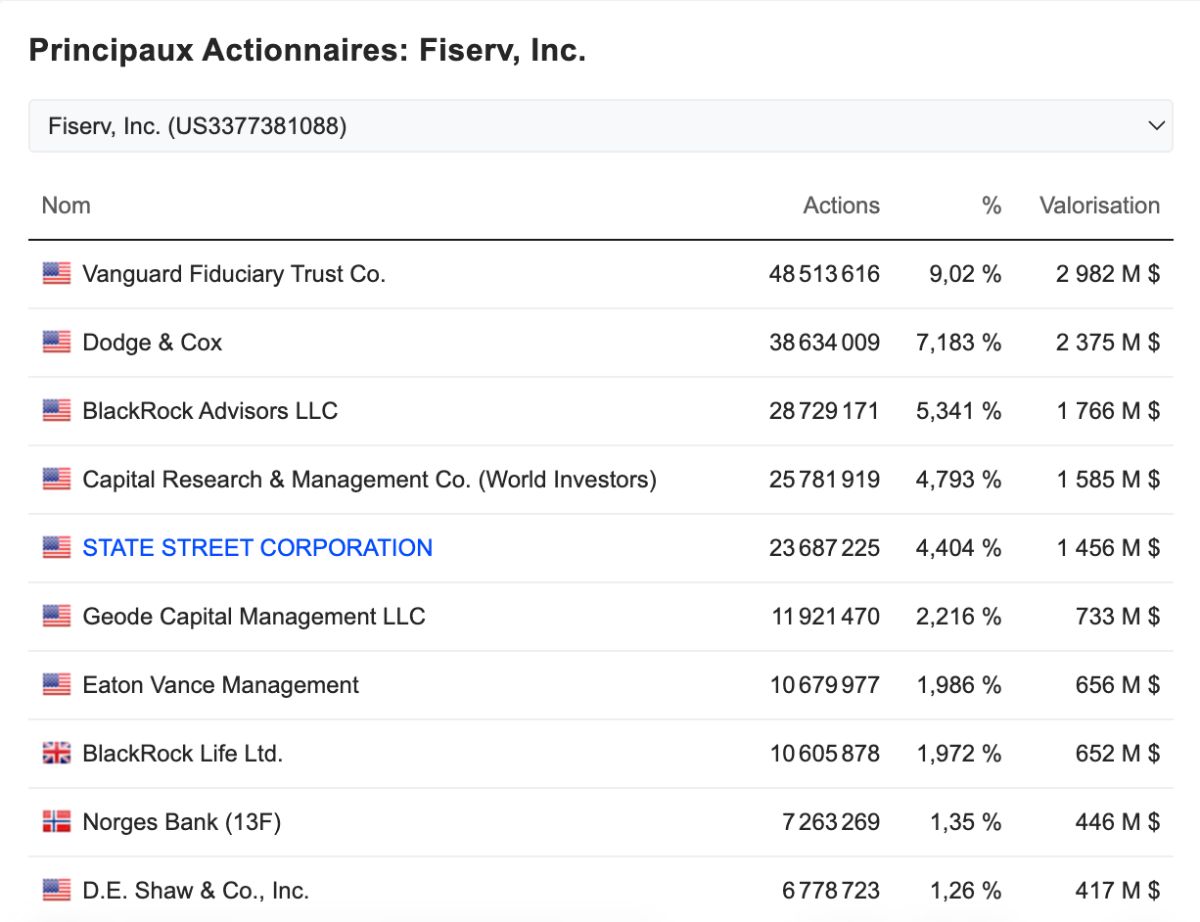Click the flag icon next to D.E. Shaw & Co.
Image resolution: width=1200 pixels, height=922 pixels.
(x=57, y=890)
